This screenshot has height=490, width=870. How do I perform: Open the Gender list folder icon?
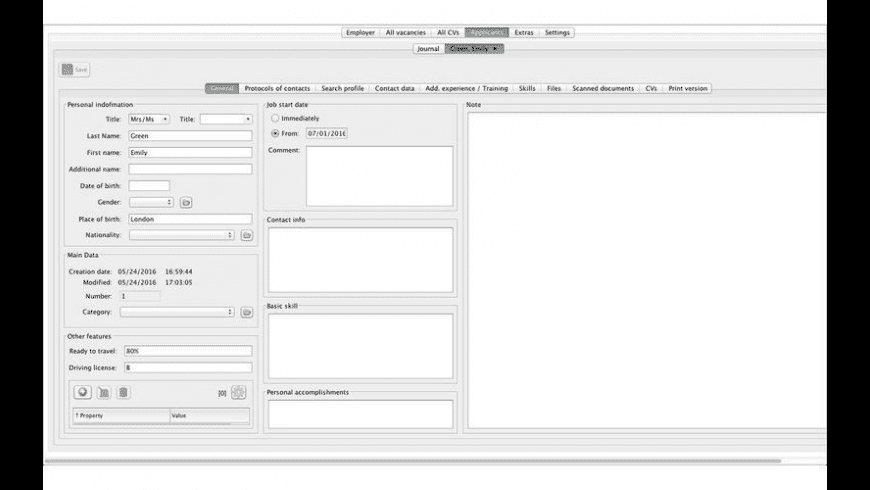coord(186,203)
